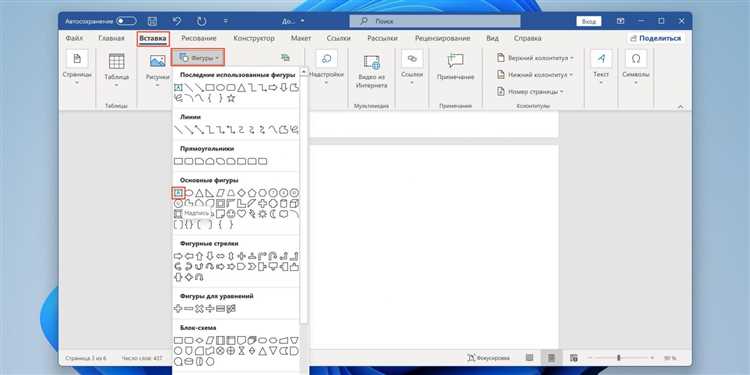Screen dimensions: 750x375
Task: Switch to the Главная tab
Action: point(111,38)
